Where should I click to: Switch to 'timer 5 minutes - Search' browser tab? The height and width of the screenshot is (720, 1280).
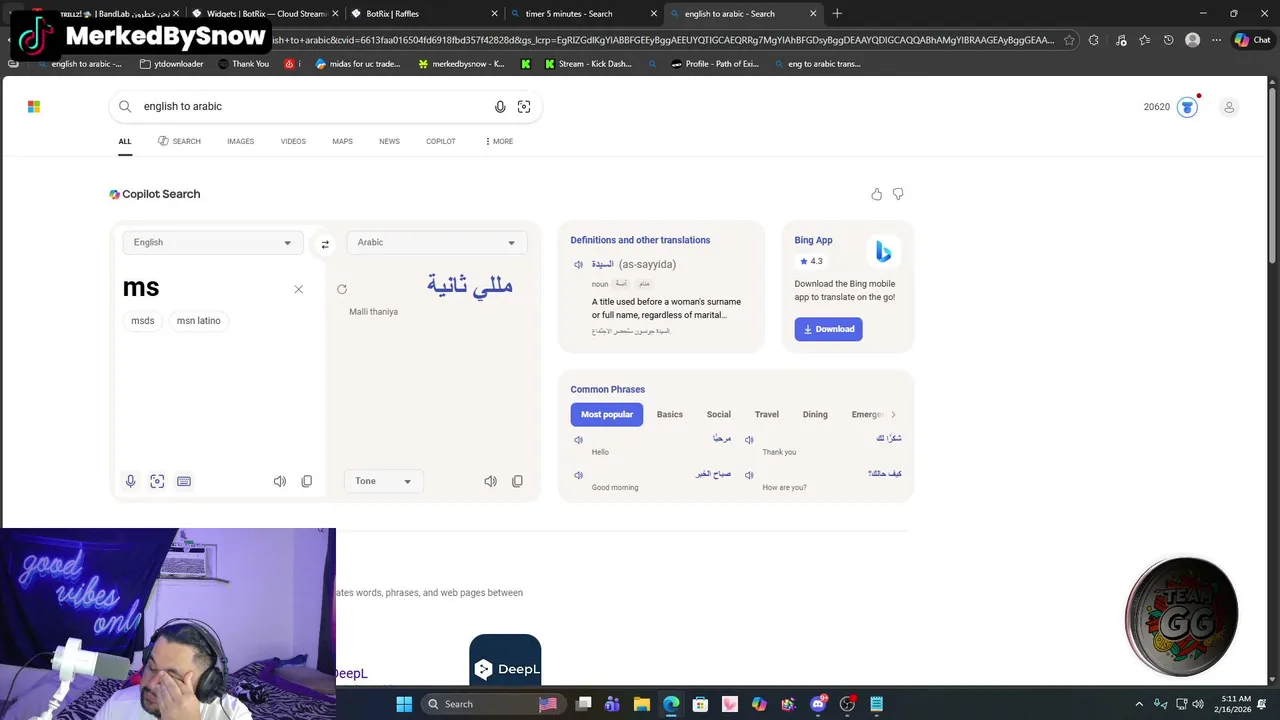pyautogui.click(x=582, y=14)
